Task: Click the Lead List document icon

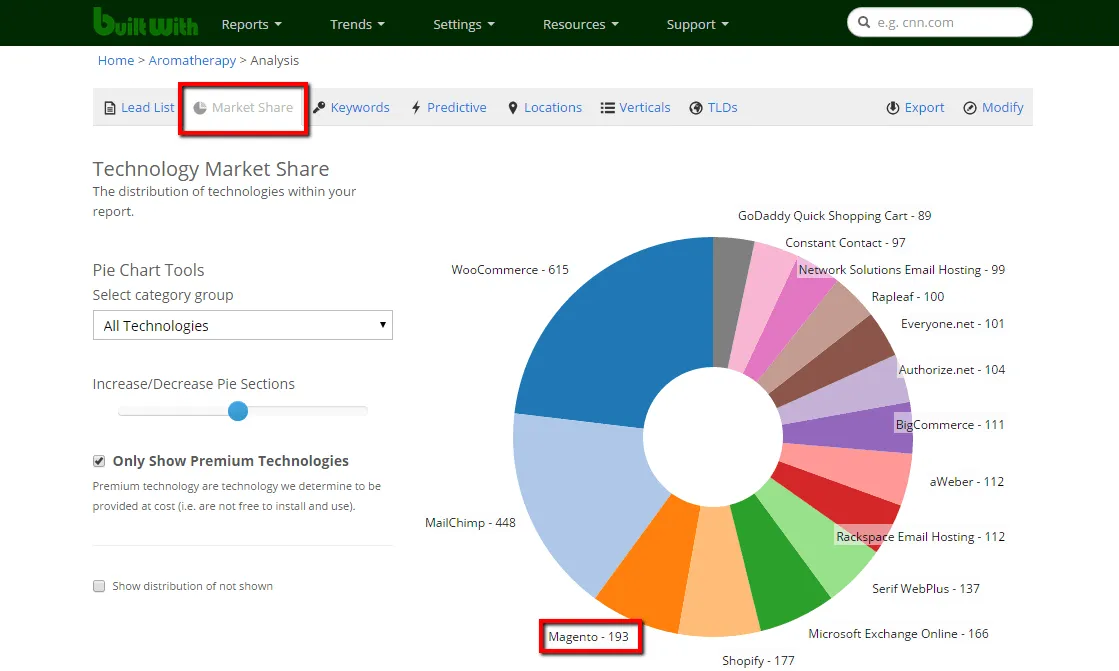Action: (x=110, y=108)
